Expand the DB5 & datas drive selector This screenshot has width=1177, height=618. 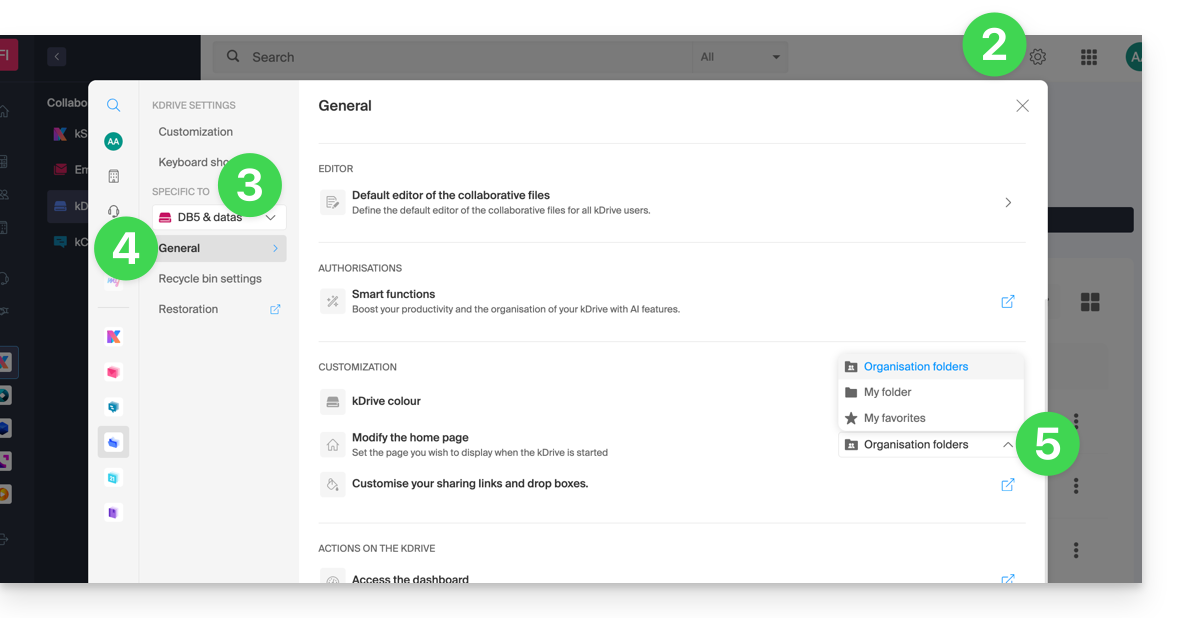pyautogui.click(x=219, y=217)
